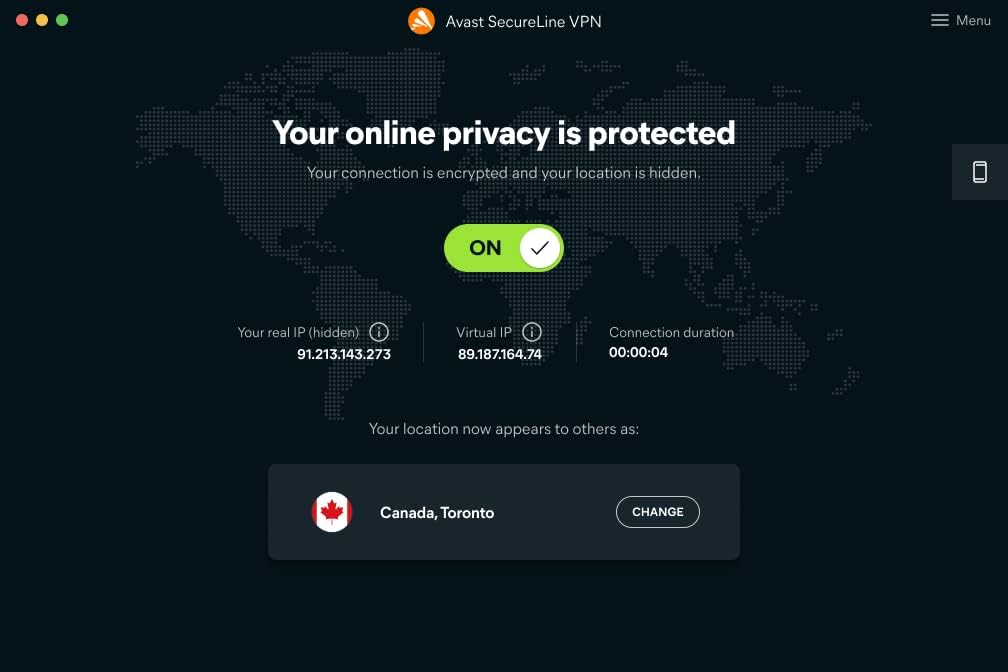Screen dimensions: 1008x672
Task: Click the Avast SecureLine VPN title
Action: coord(523,22)
